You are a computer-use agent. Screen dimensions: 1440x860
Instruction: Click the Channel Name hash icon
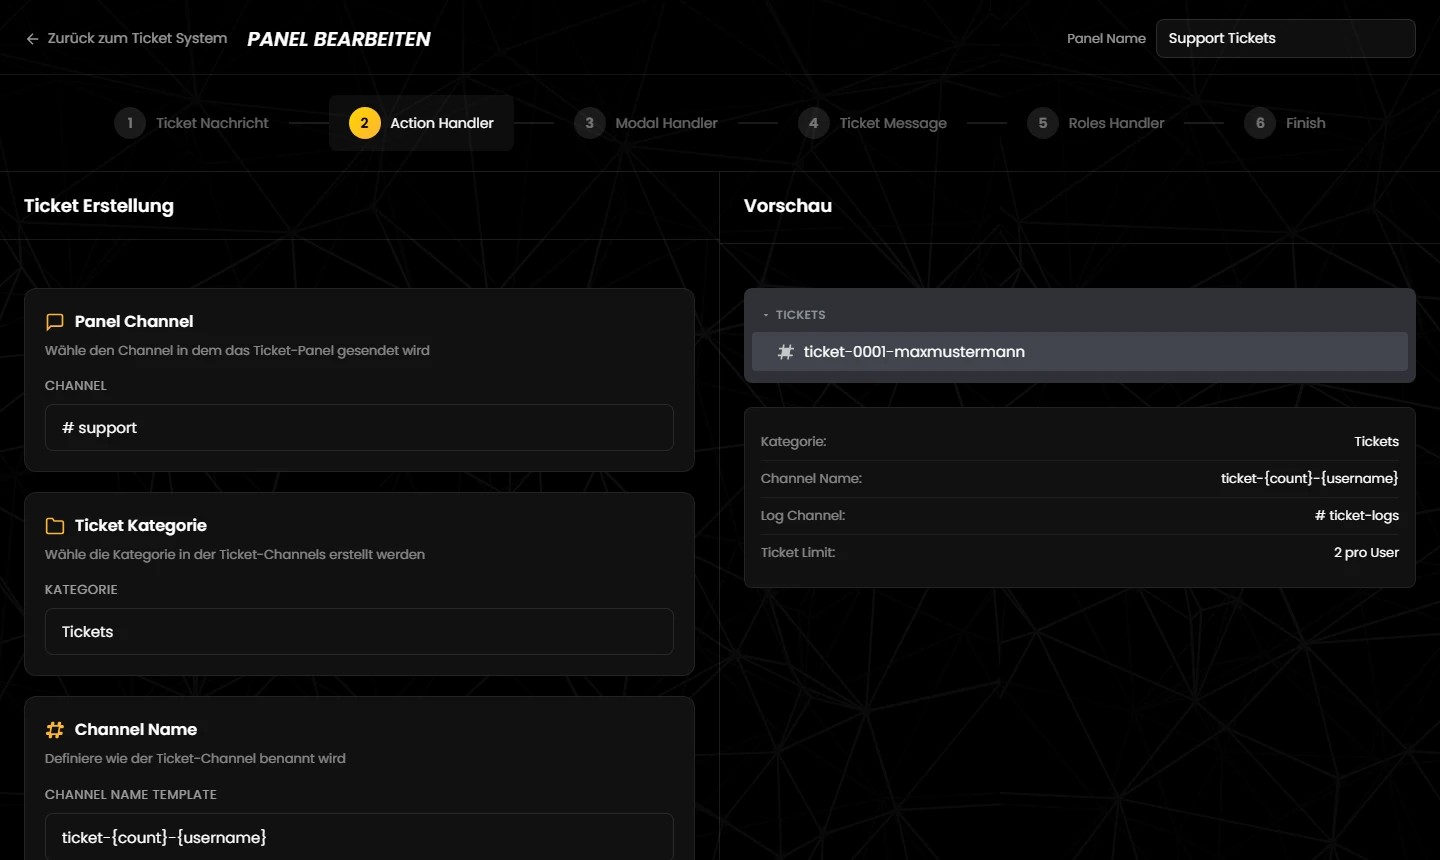[55, 730]
